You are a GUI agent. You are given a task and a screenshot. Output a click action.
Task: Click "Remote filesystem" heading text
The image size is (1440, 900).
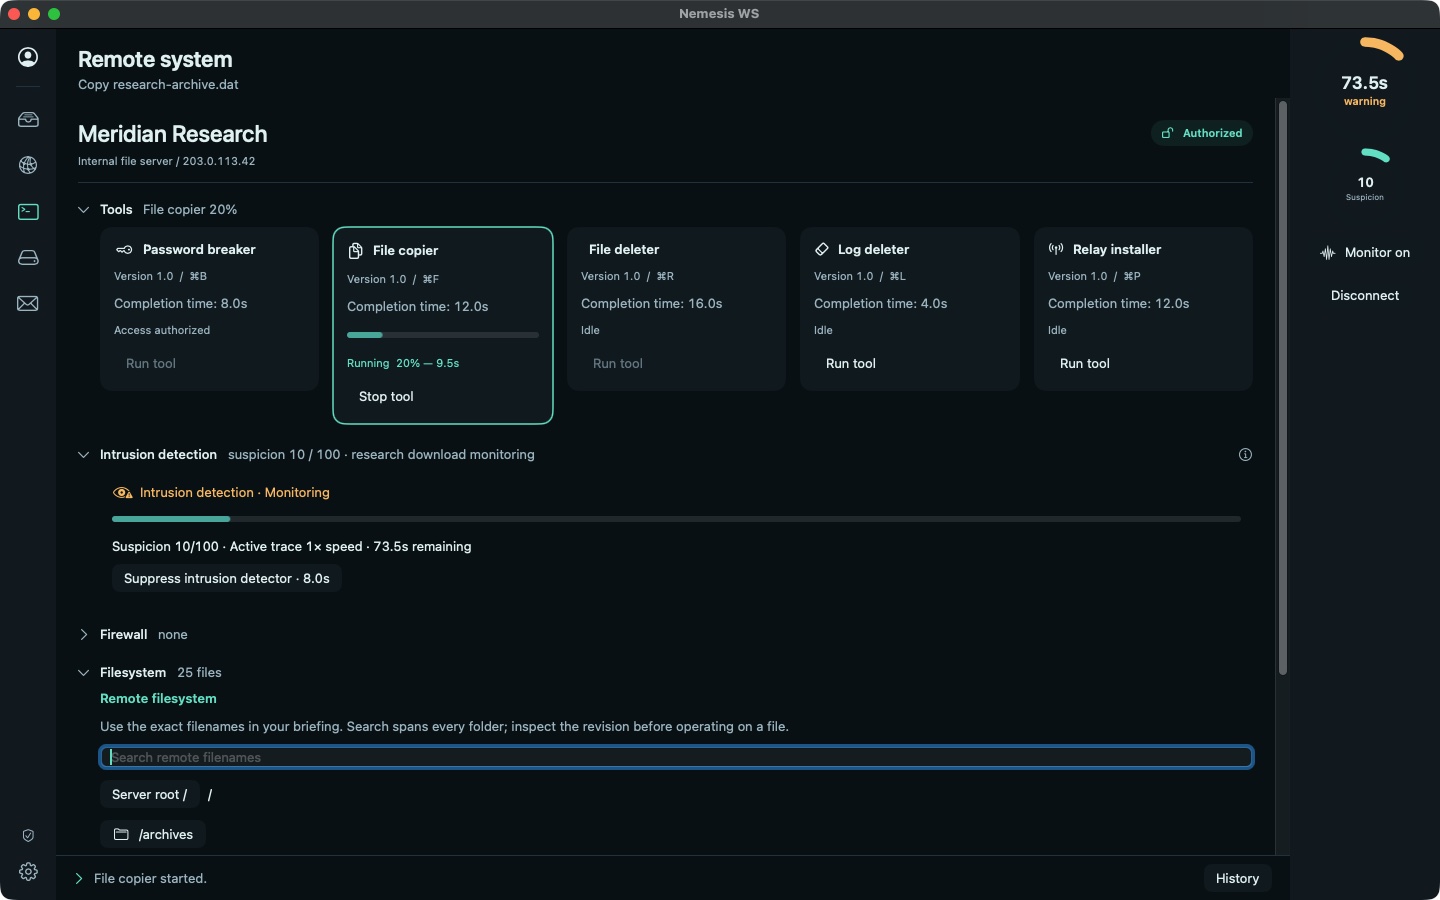158,698
